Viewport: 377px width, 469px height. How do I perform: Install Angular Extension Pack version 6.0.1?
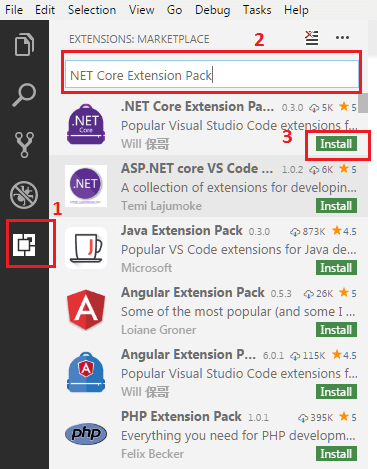tap(336, 392)
